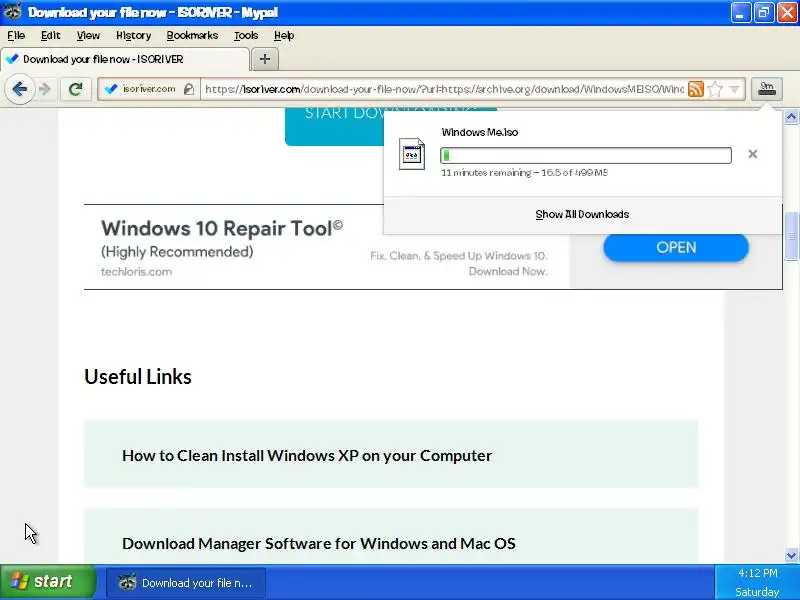
Task: Click the padlock security icon
Action: 189,89
